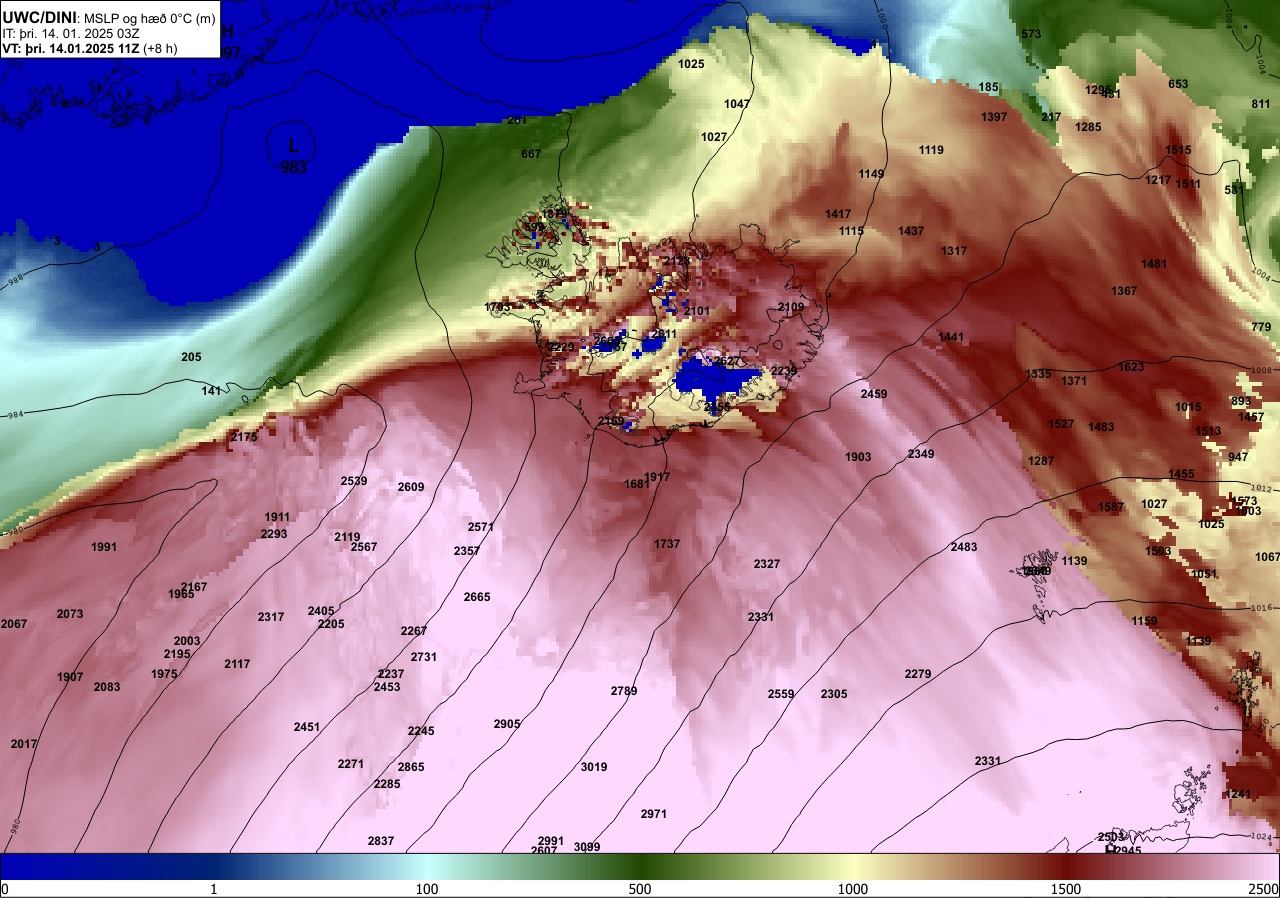1280x898 pixels.
Task: Click the 1367 height value
Action: tap(1124, 291)
